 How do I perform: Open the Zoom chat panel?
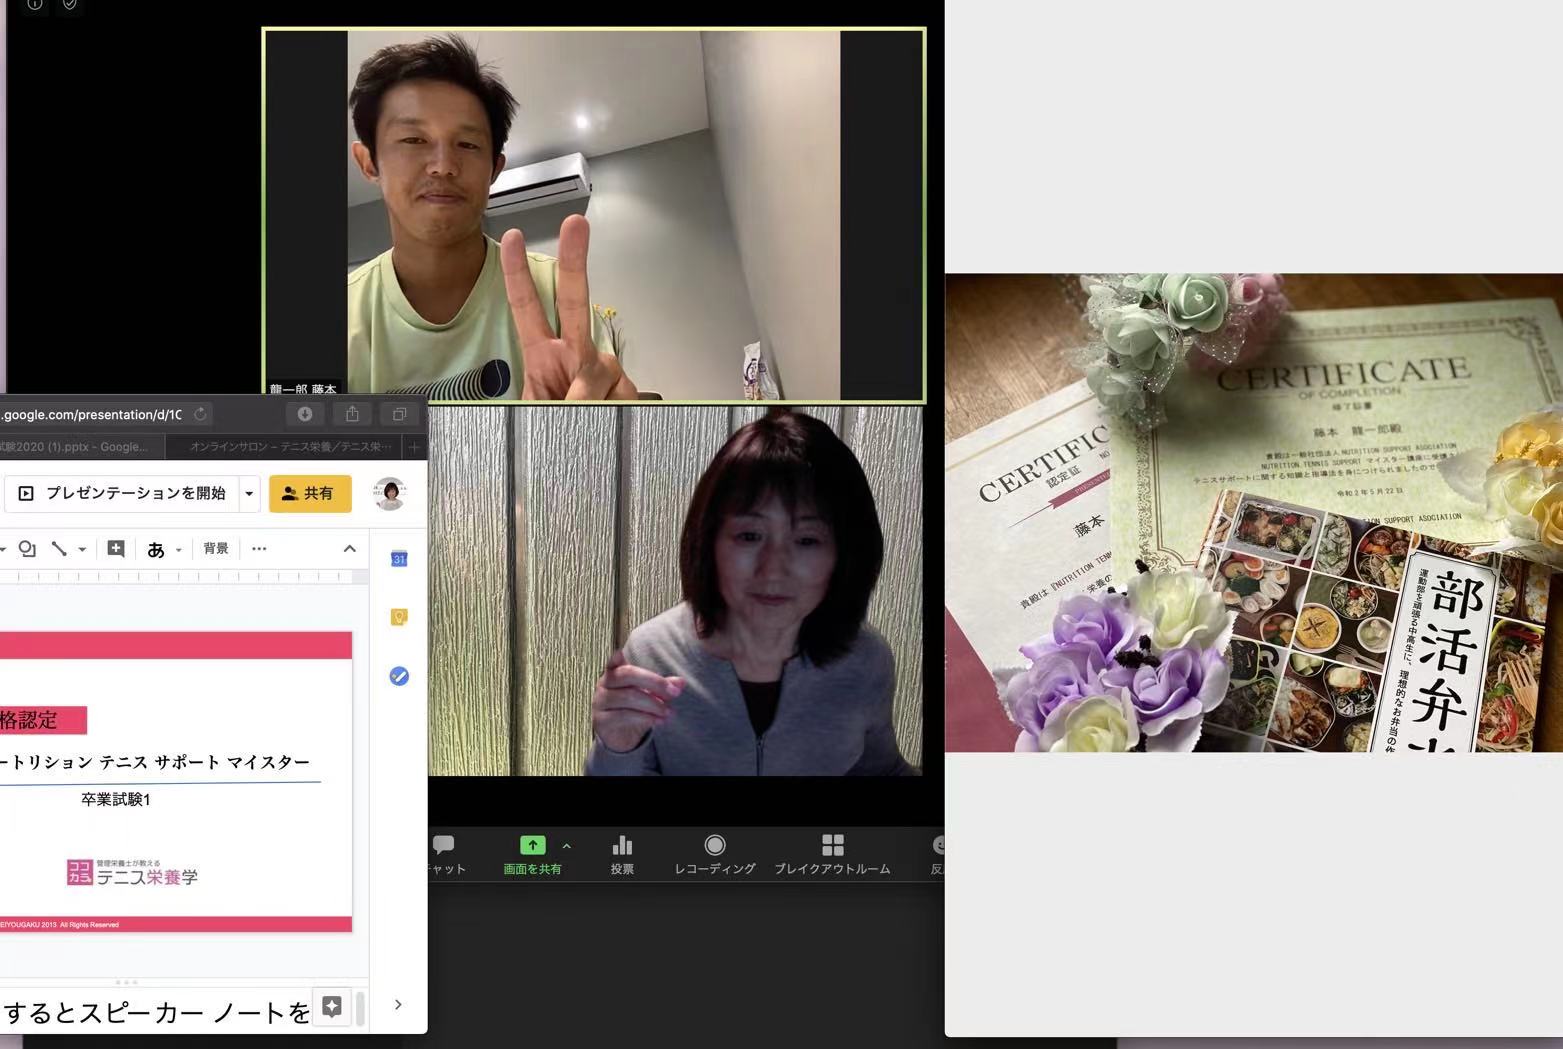click(x=445, y=854)
